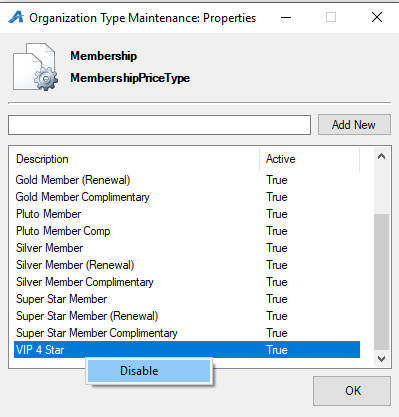Close the Properties window
Viewport: 399px width, 417px height.
click(377, 17)
